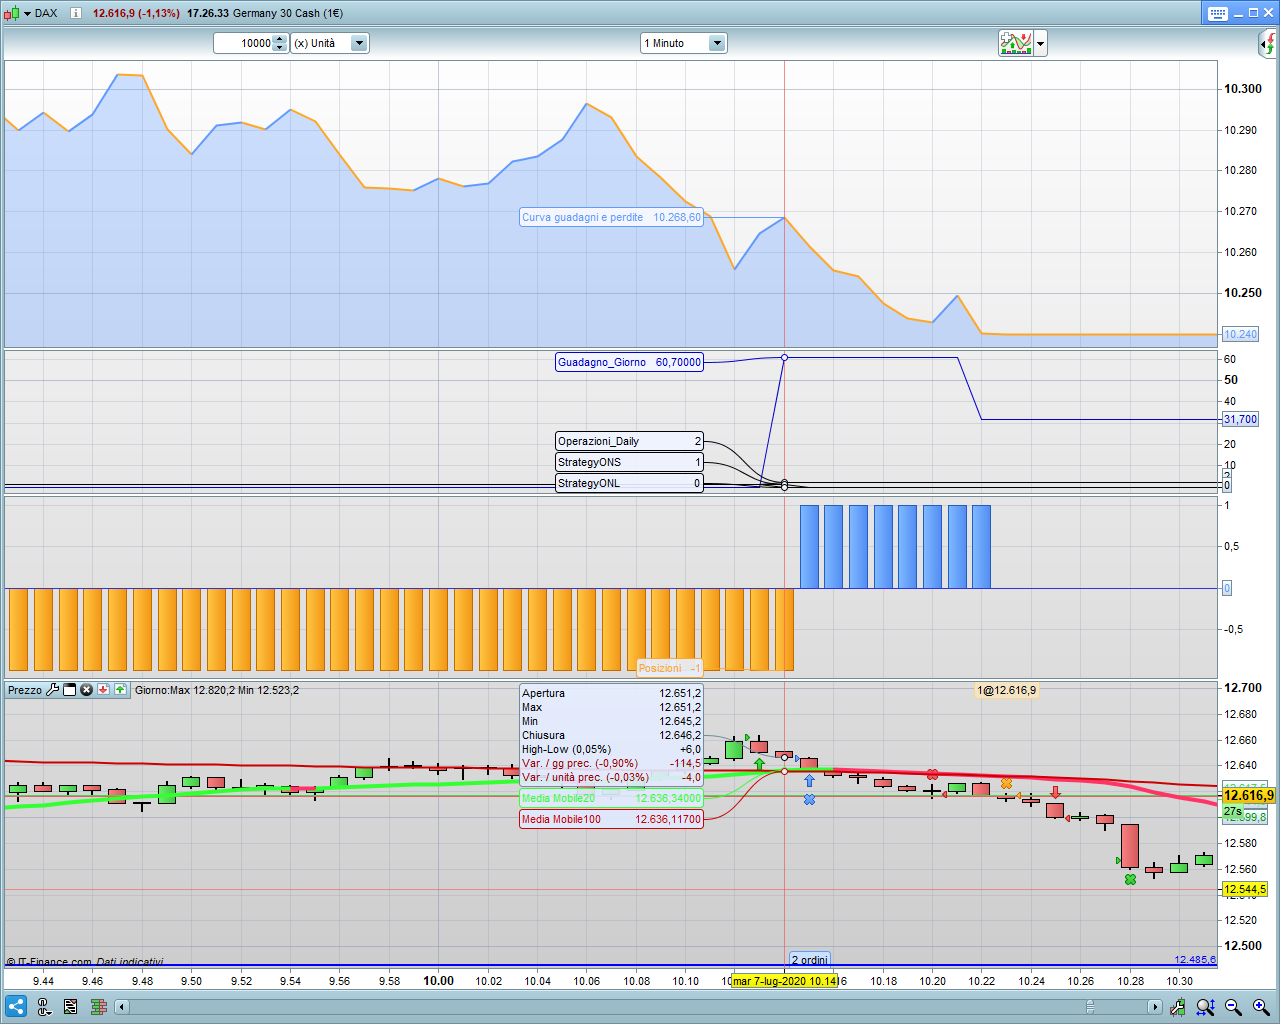Screen dimensions: 1280x1024
Task: Maximize the Prezzo panel window icon
Action: 70,690
